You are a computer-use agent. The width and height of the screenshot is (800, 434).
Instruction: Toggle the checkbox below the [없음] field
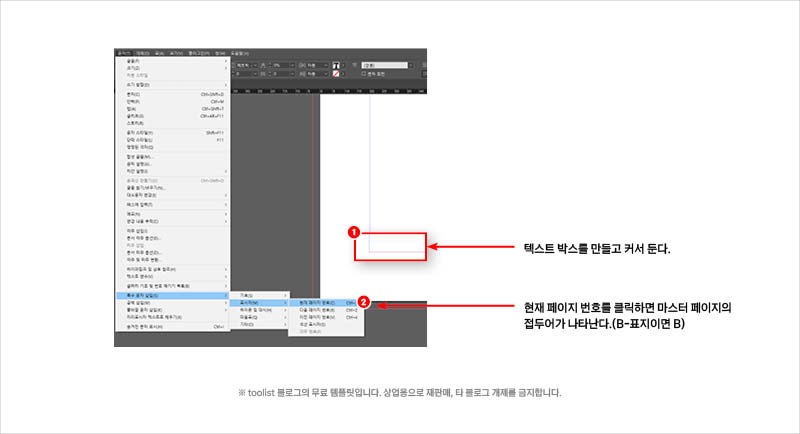click(364, 74)
